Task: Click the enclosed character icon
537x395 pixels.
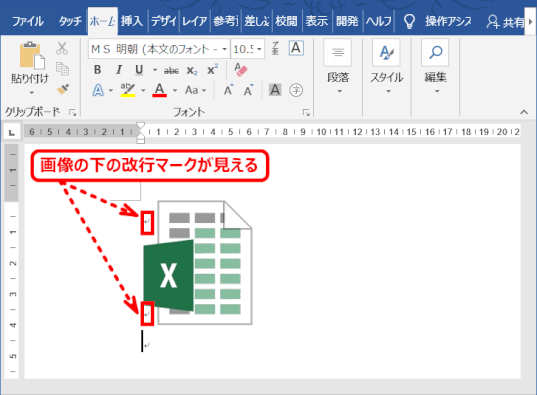Action: pyautogui.click(x=296, y=90)
